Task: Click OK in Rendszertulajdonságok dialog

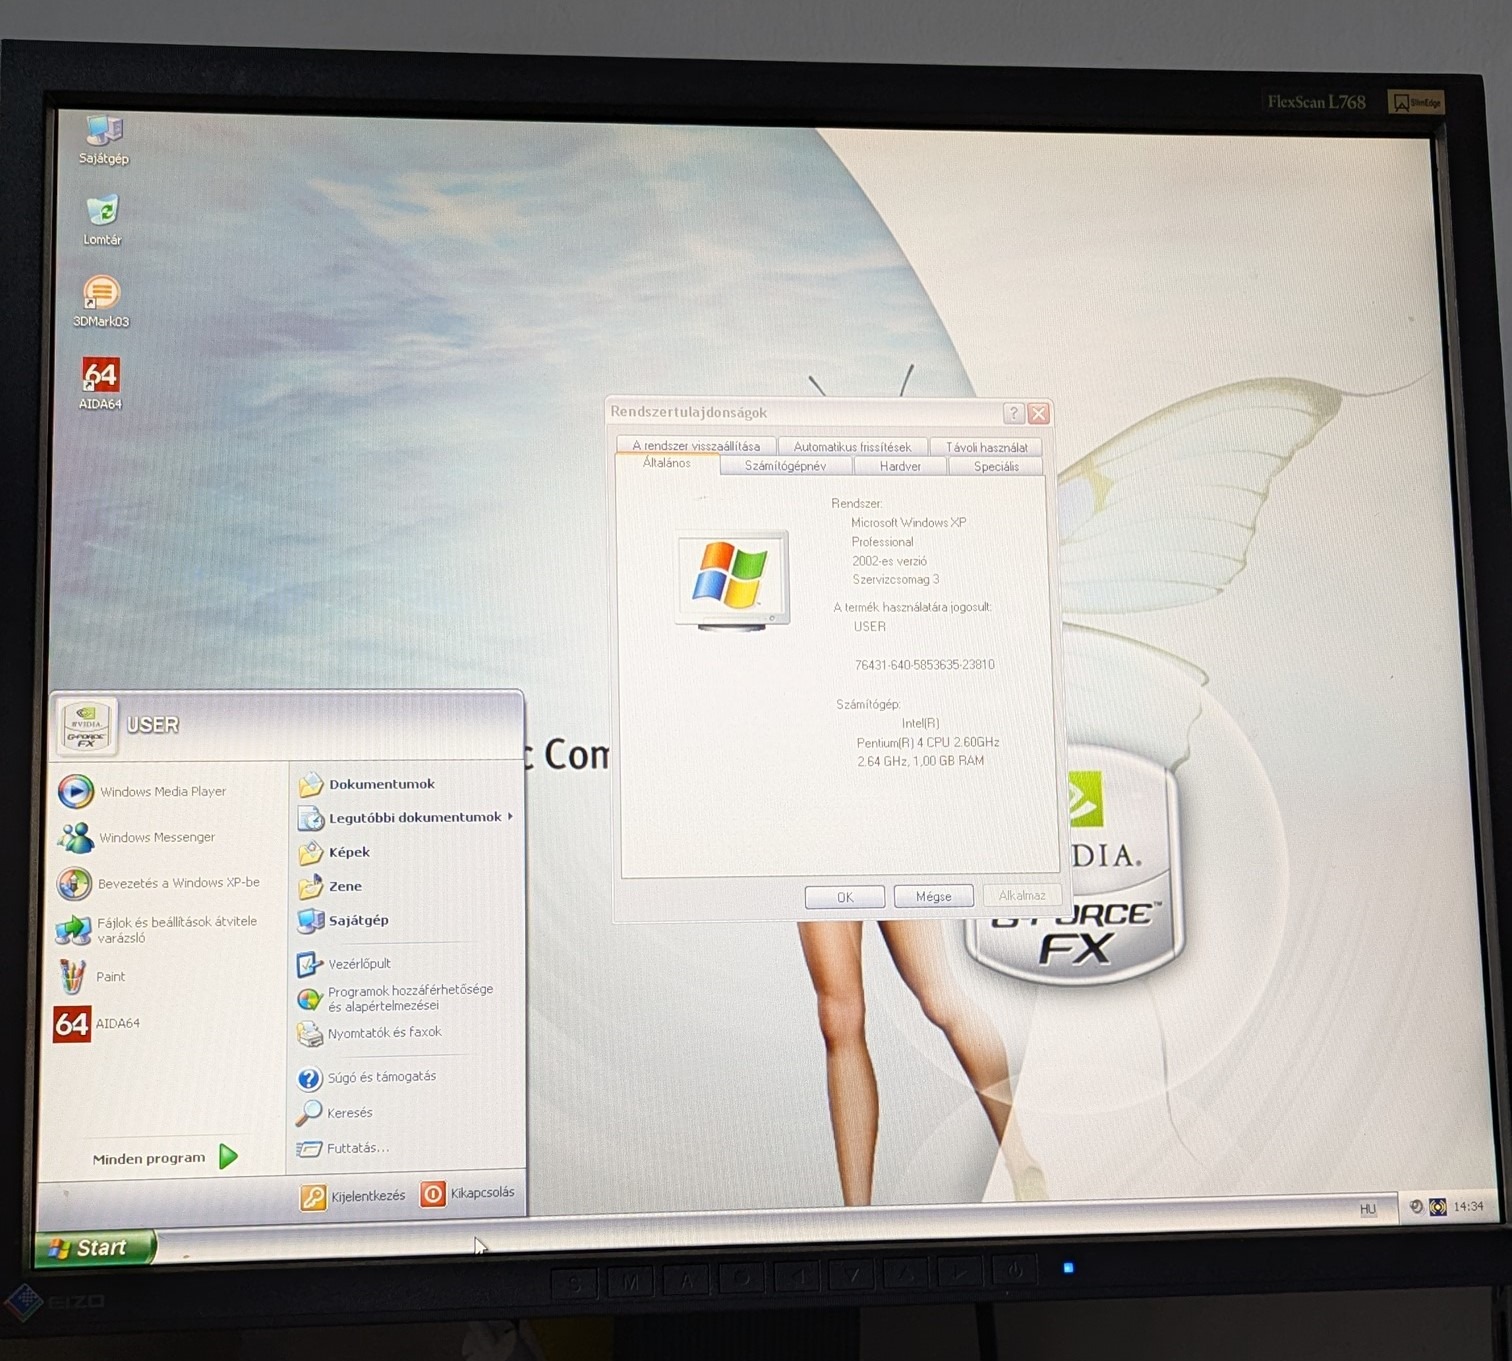Action: tap(845, 897)
